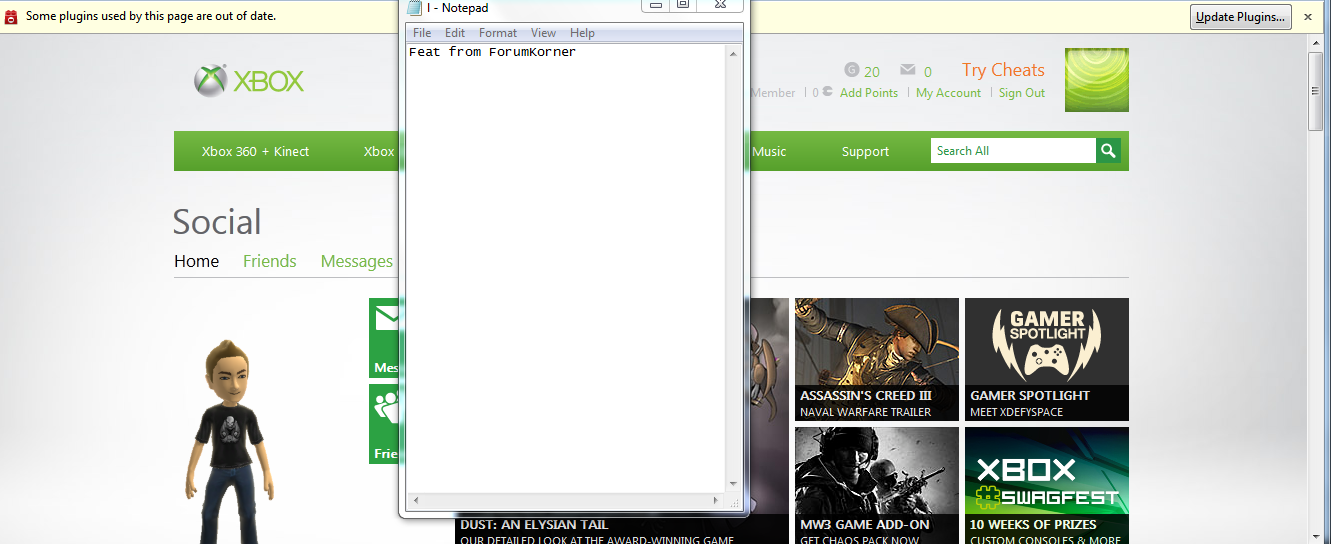Screen dimensions: 1331x544
Task: Click Notepad horizontal scrollbar left arrow
Action: 414,500
